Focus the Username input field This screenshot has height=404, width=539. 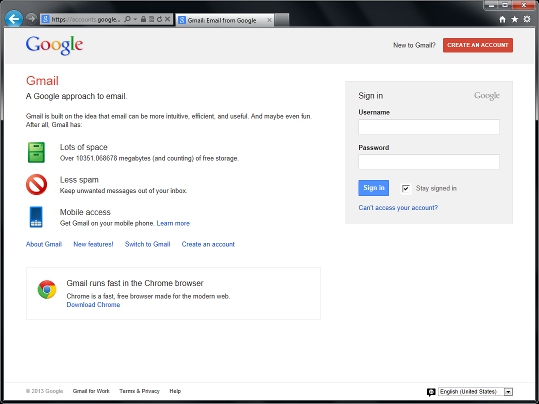(x=429, y=127)
